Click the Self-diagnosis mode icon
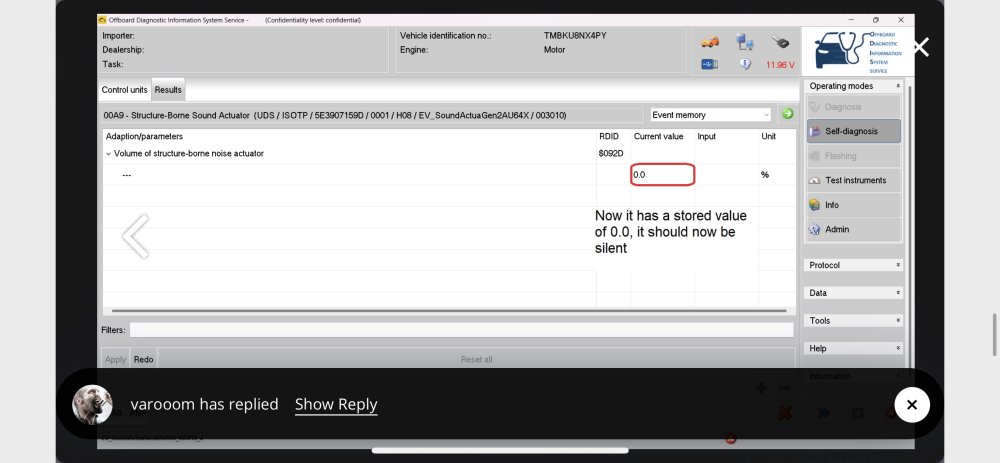The image size is (1000, 463). coord(815,131)
